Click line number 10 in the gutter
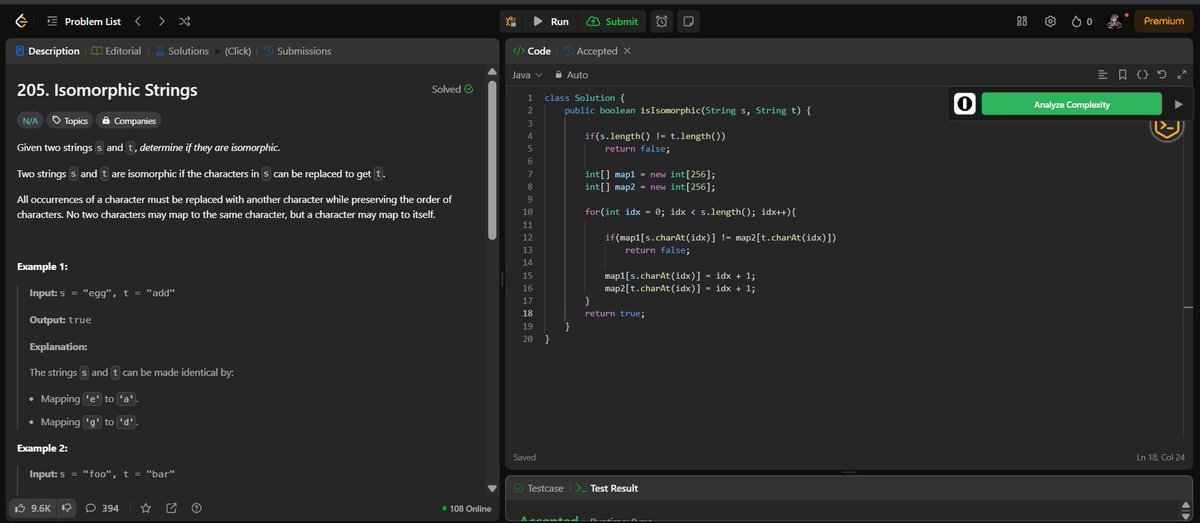This screenshot has width=1200, height=523. point(527,212)
